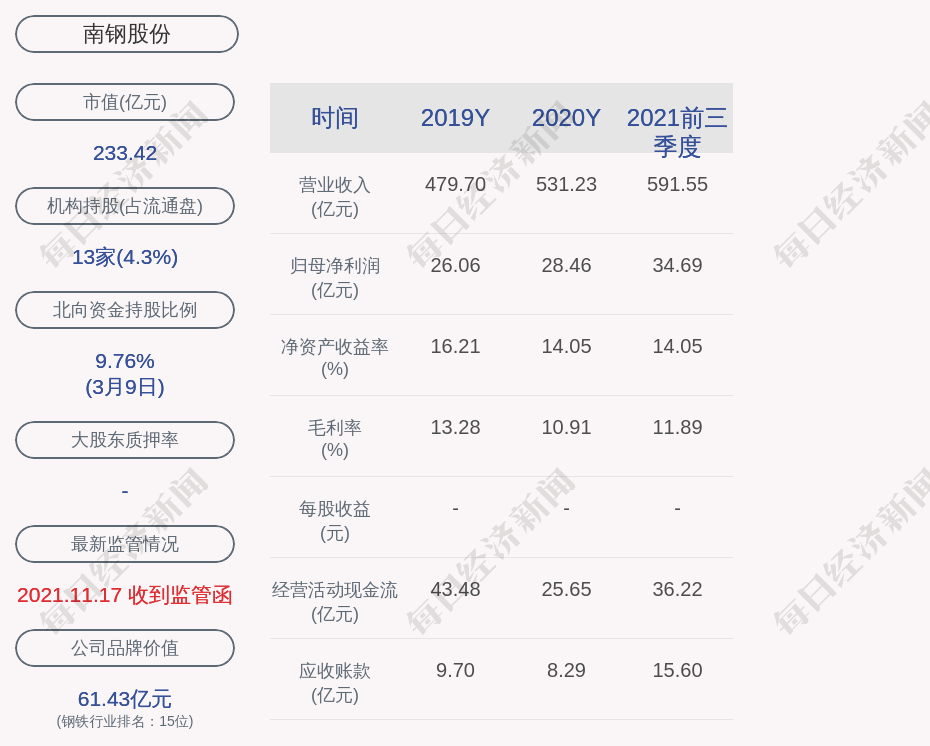The image size is (930, 746).
Task: Click the net profit value 28.46
Action: click(566, 265)
